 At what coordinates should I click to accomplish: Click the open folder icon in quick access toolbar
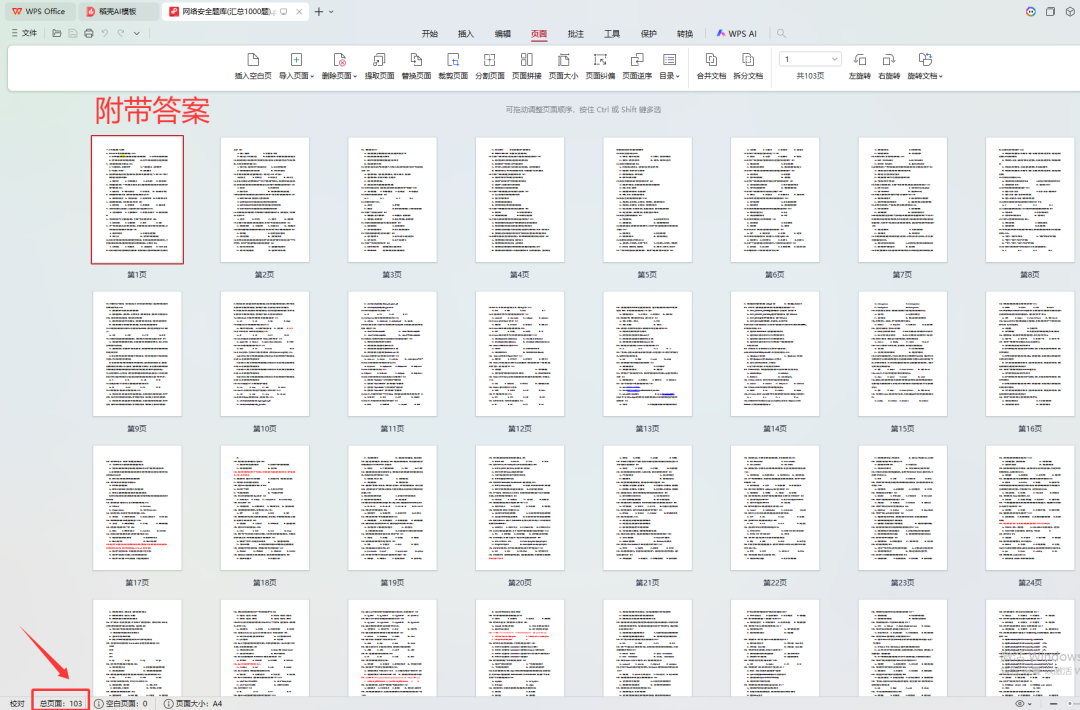(x=56, y=33)
